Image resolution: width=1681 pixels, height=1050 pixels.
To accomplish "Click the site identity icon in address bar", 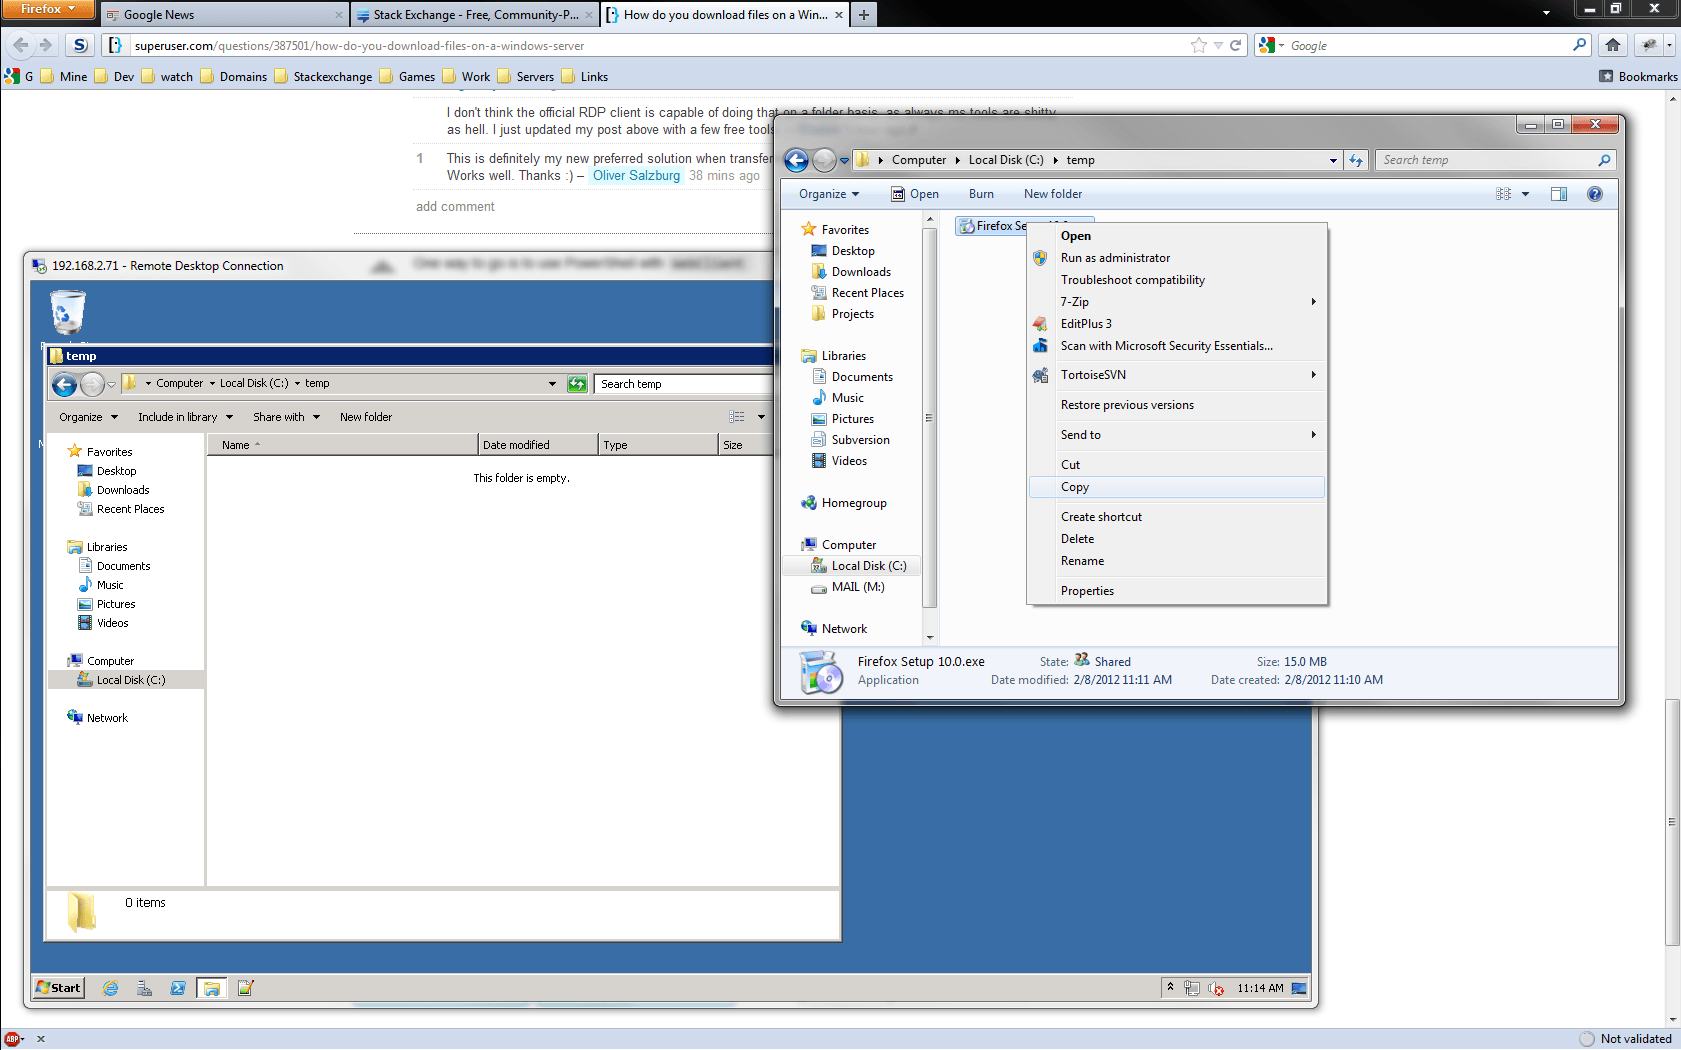I will [115, 45].
